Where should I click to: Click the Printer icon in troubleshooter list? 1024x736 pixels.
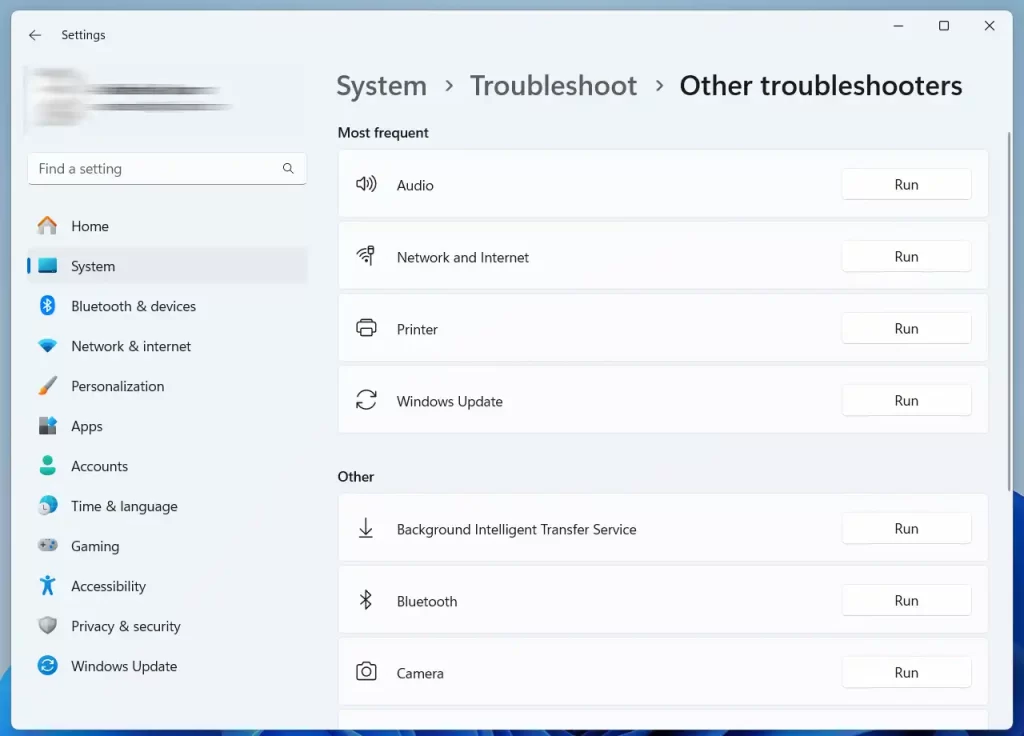click(366, 328)
